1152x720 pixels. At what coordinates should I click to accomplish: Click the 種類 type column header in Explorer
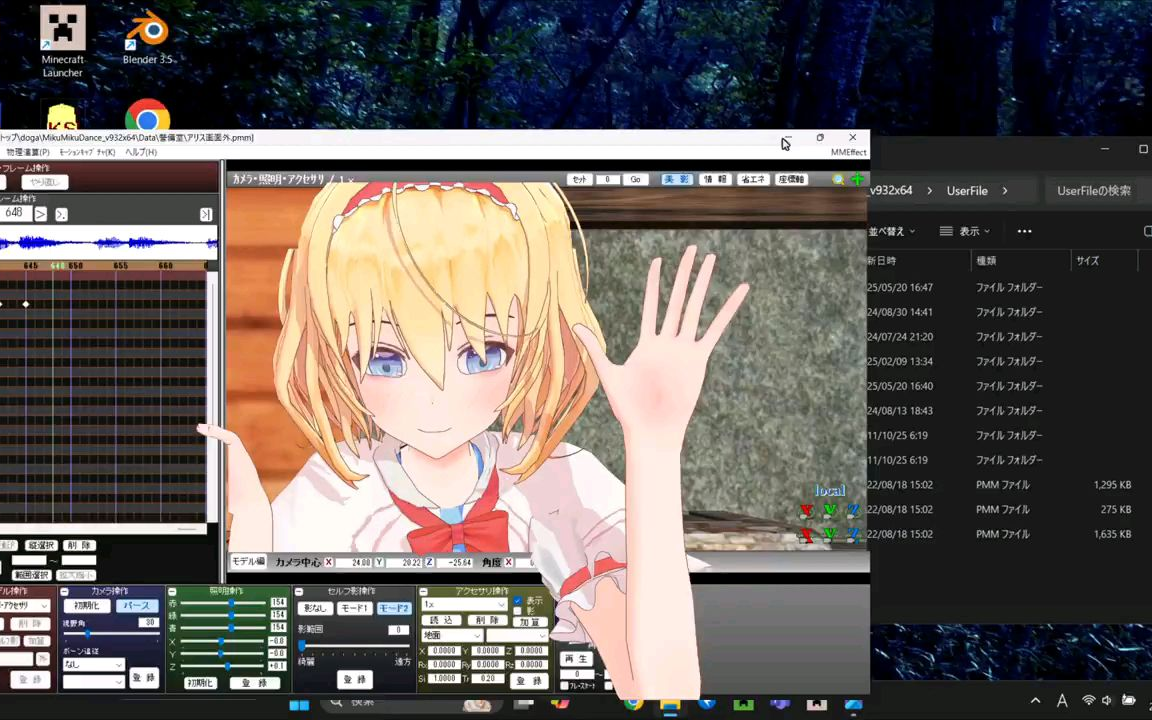(986, 260)
